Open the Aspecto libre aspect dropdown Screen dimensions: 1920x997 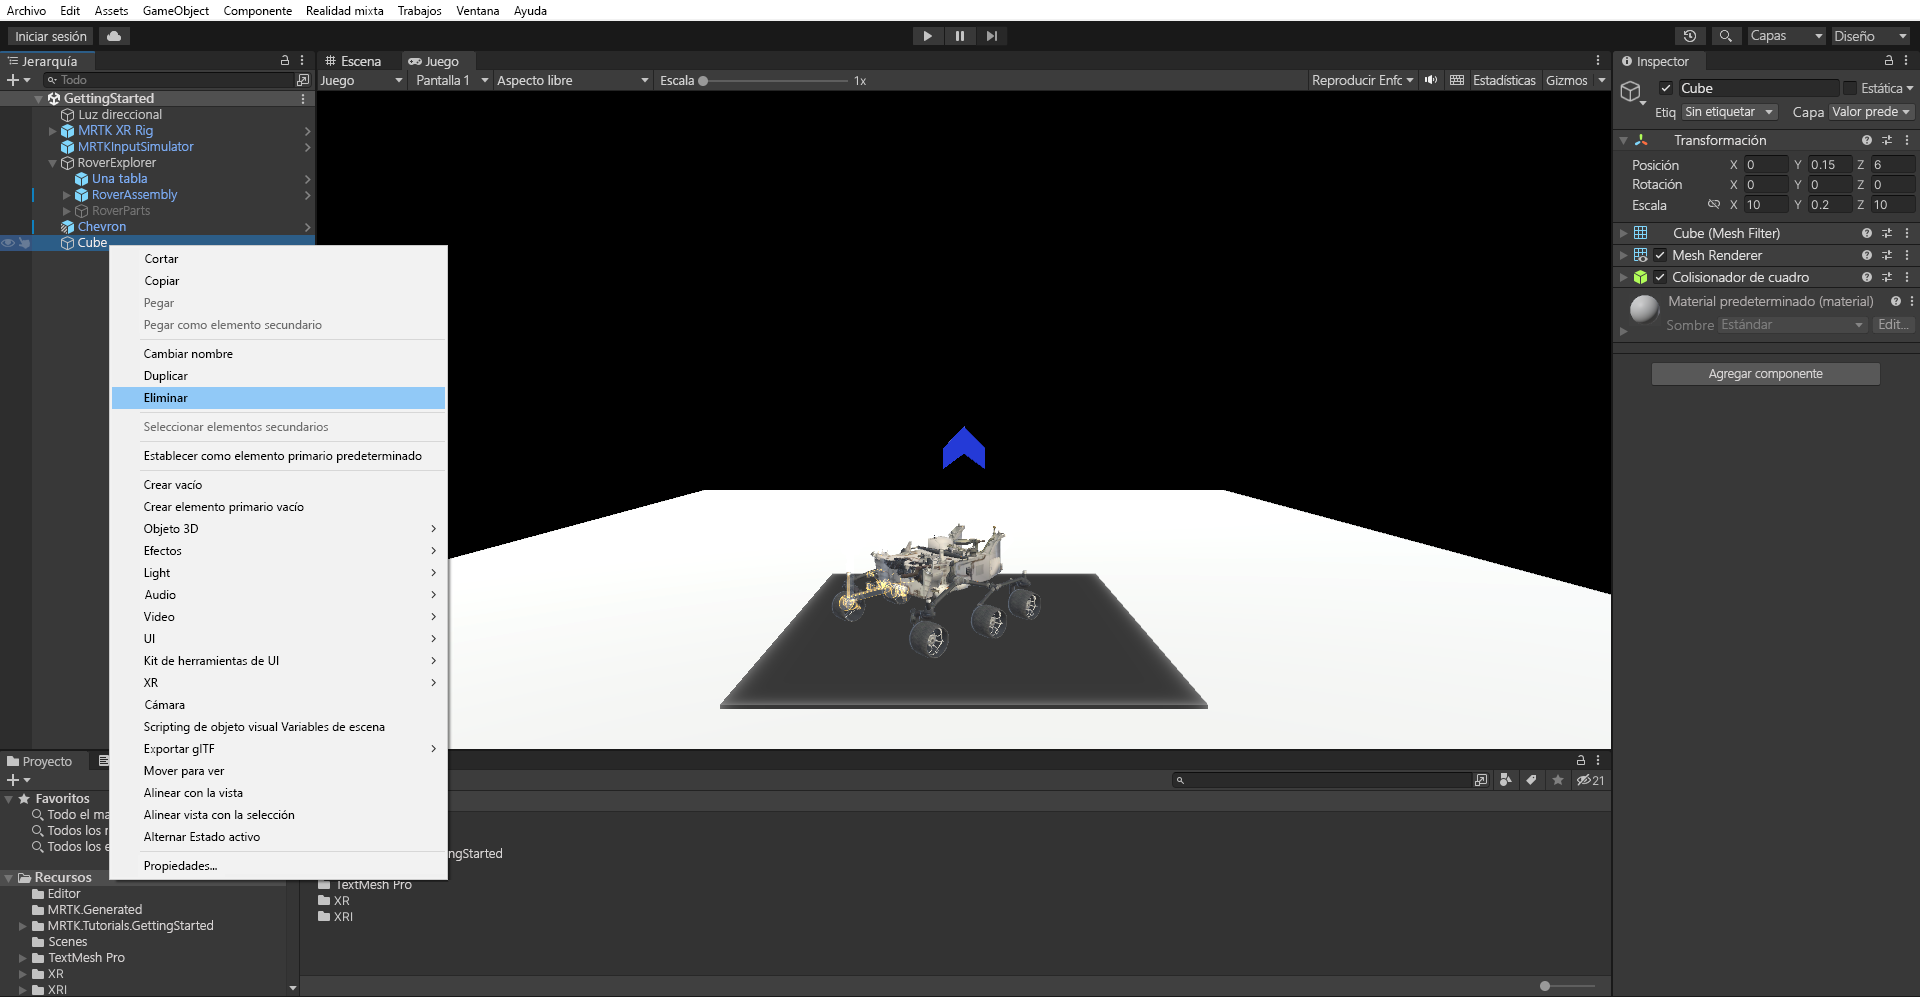[572, 80]
